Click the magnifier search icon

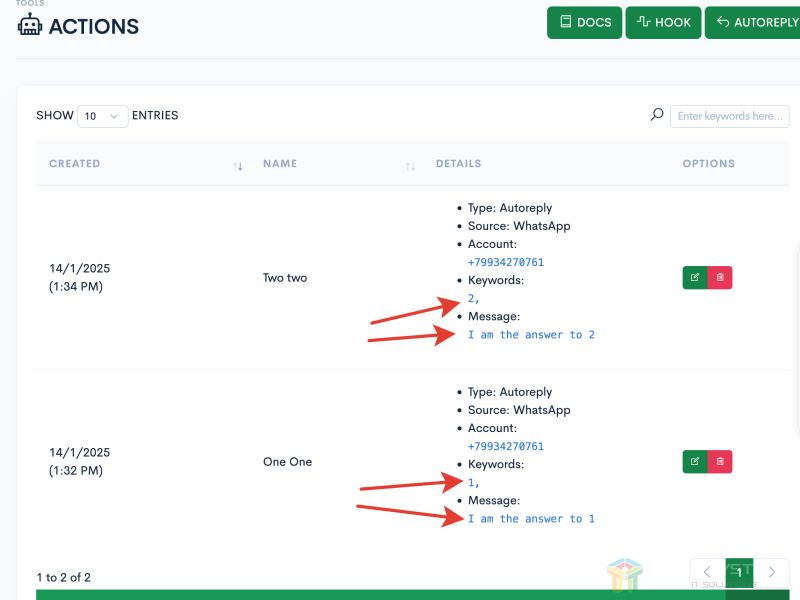click(657, 115)
